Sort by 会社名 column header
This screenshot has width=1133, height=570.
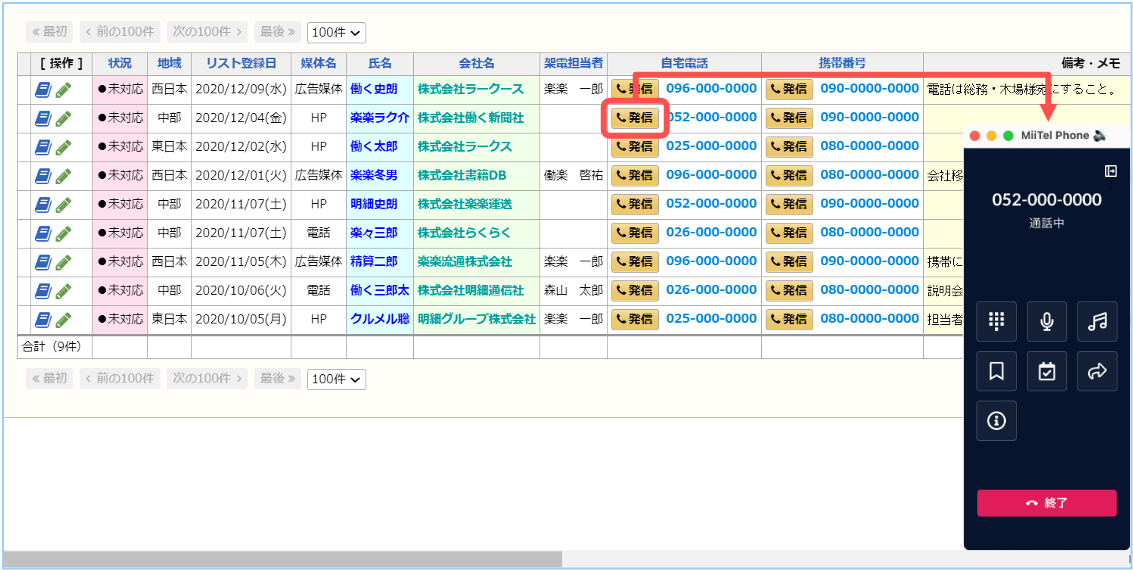point(476,63)
